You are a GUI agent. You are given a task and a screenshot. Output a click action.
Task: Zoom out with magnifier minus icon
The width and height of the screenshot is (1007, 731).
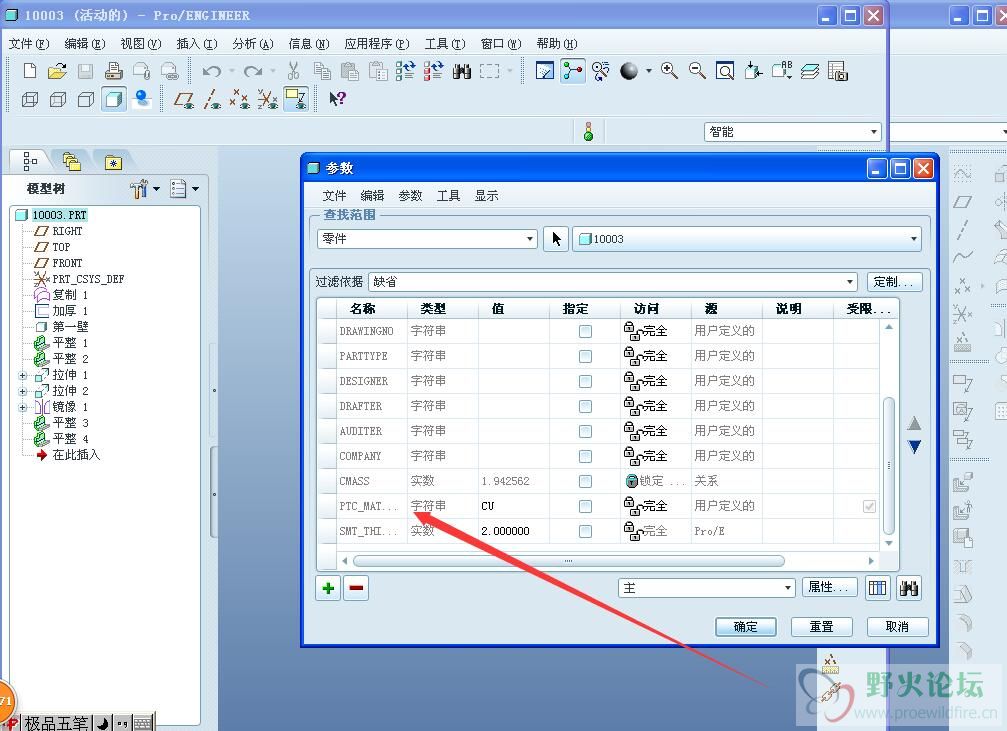tap(697, 71)
